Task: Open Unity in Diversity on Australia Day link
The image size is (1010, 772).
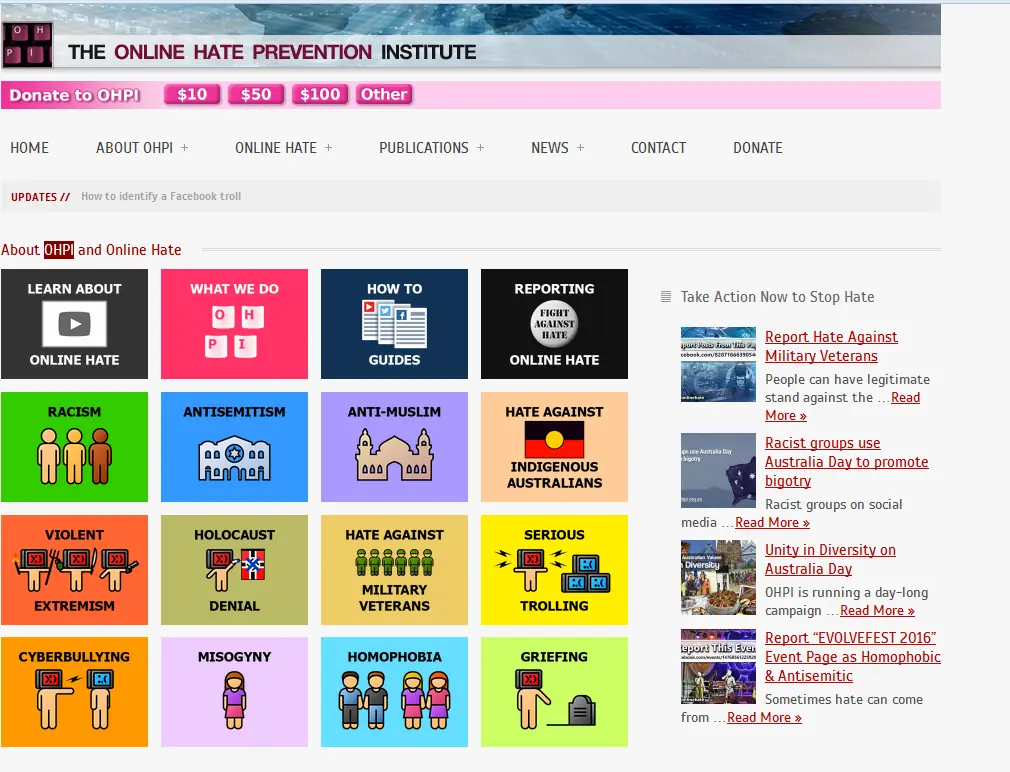Action: (830, 560)
